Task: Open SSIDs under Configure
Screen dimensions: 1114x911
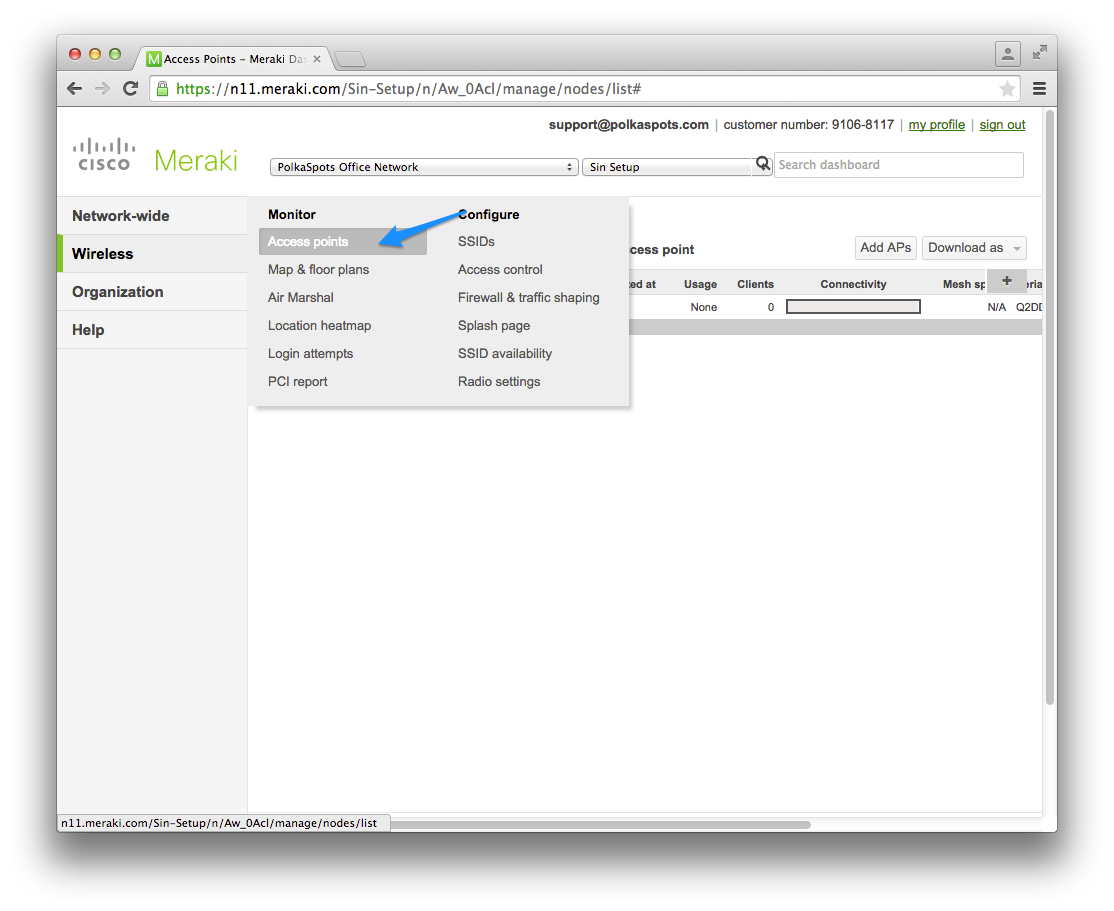Action: pyautogui.click(x=476, y=242)
